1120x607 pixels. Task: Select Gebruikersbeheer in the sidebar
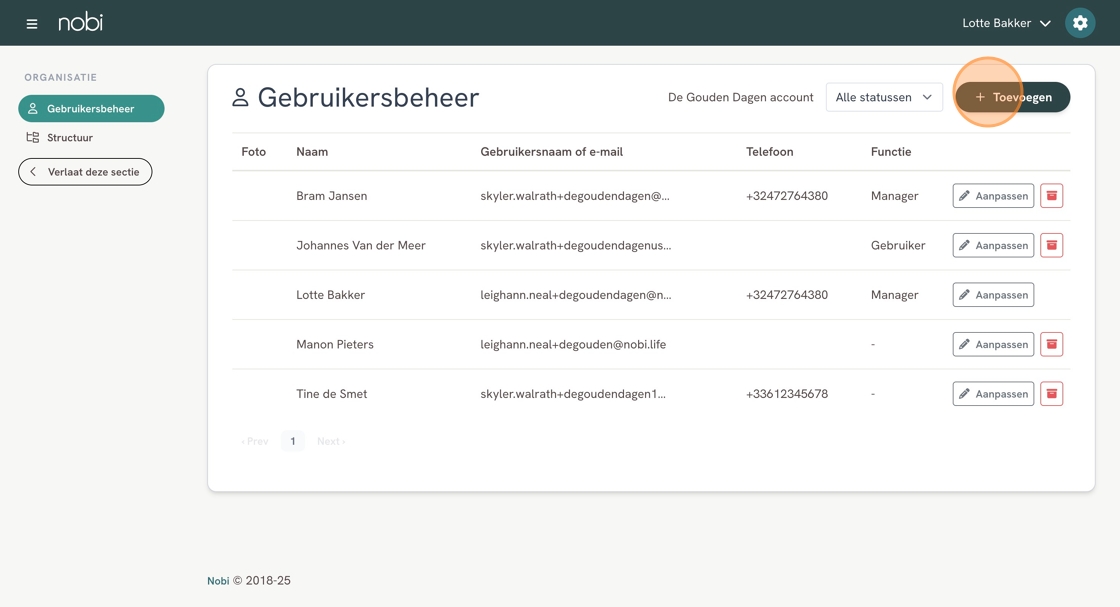tap(91, 108)
